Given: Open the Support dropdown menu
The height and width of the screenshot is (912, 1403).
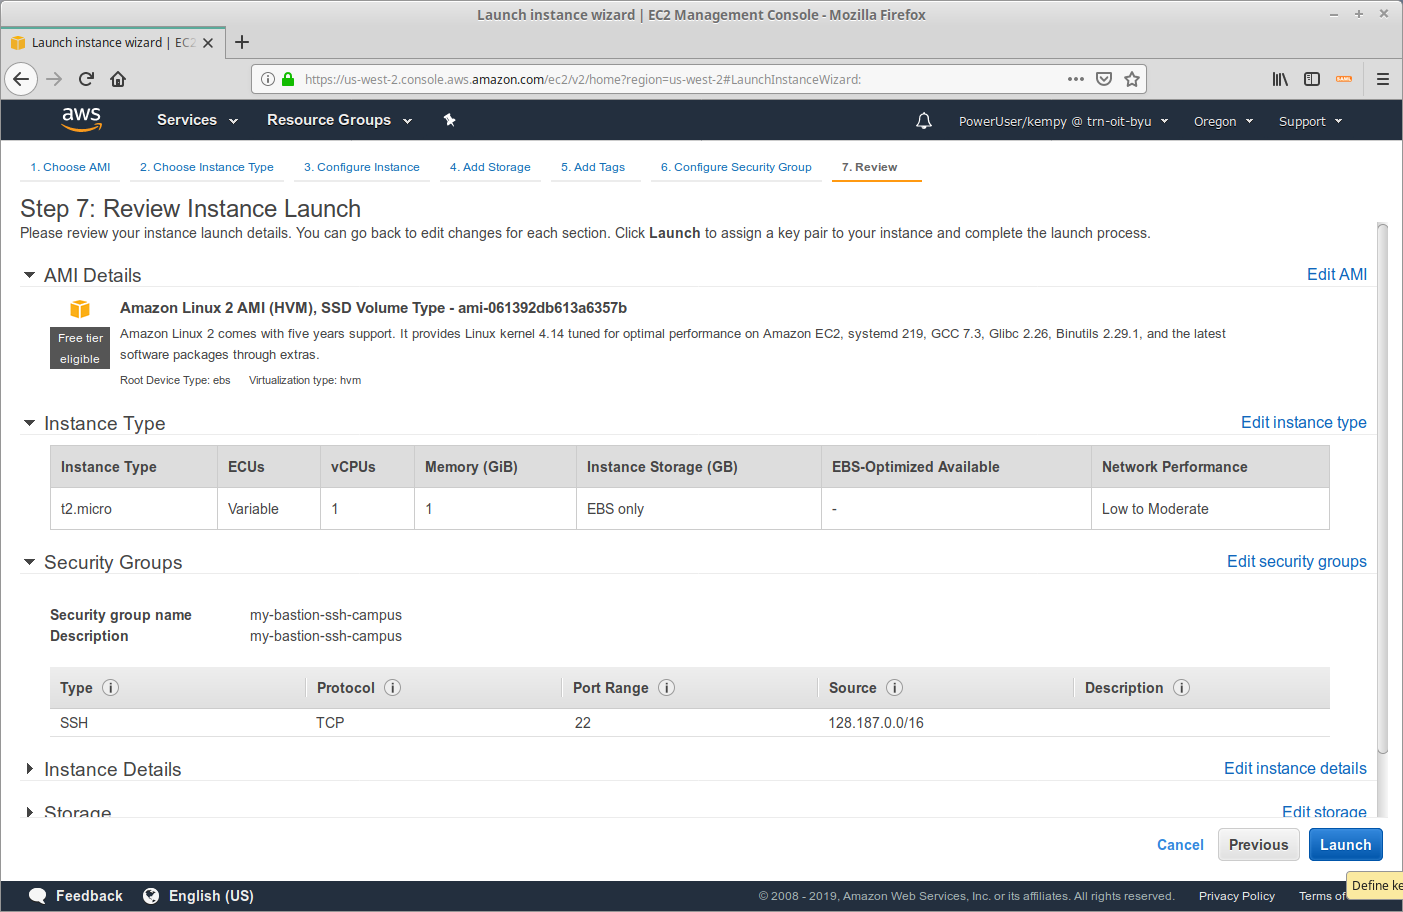Looking at the screenshot, I should 1310,121.
